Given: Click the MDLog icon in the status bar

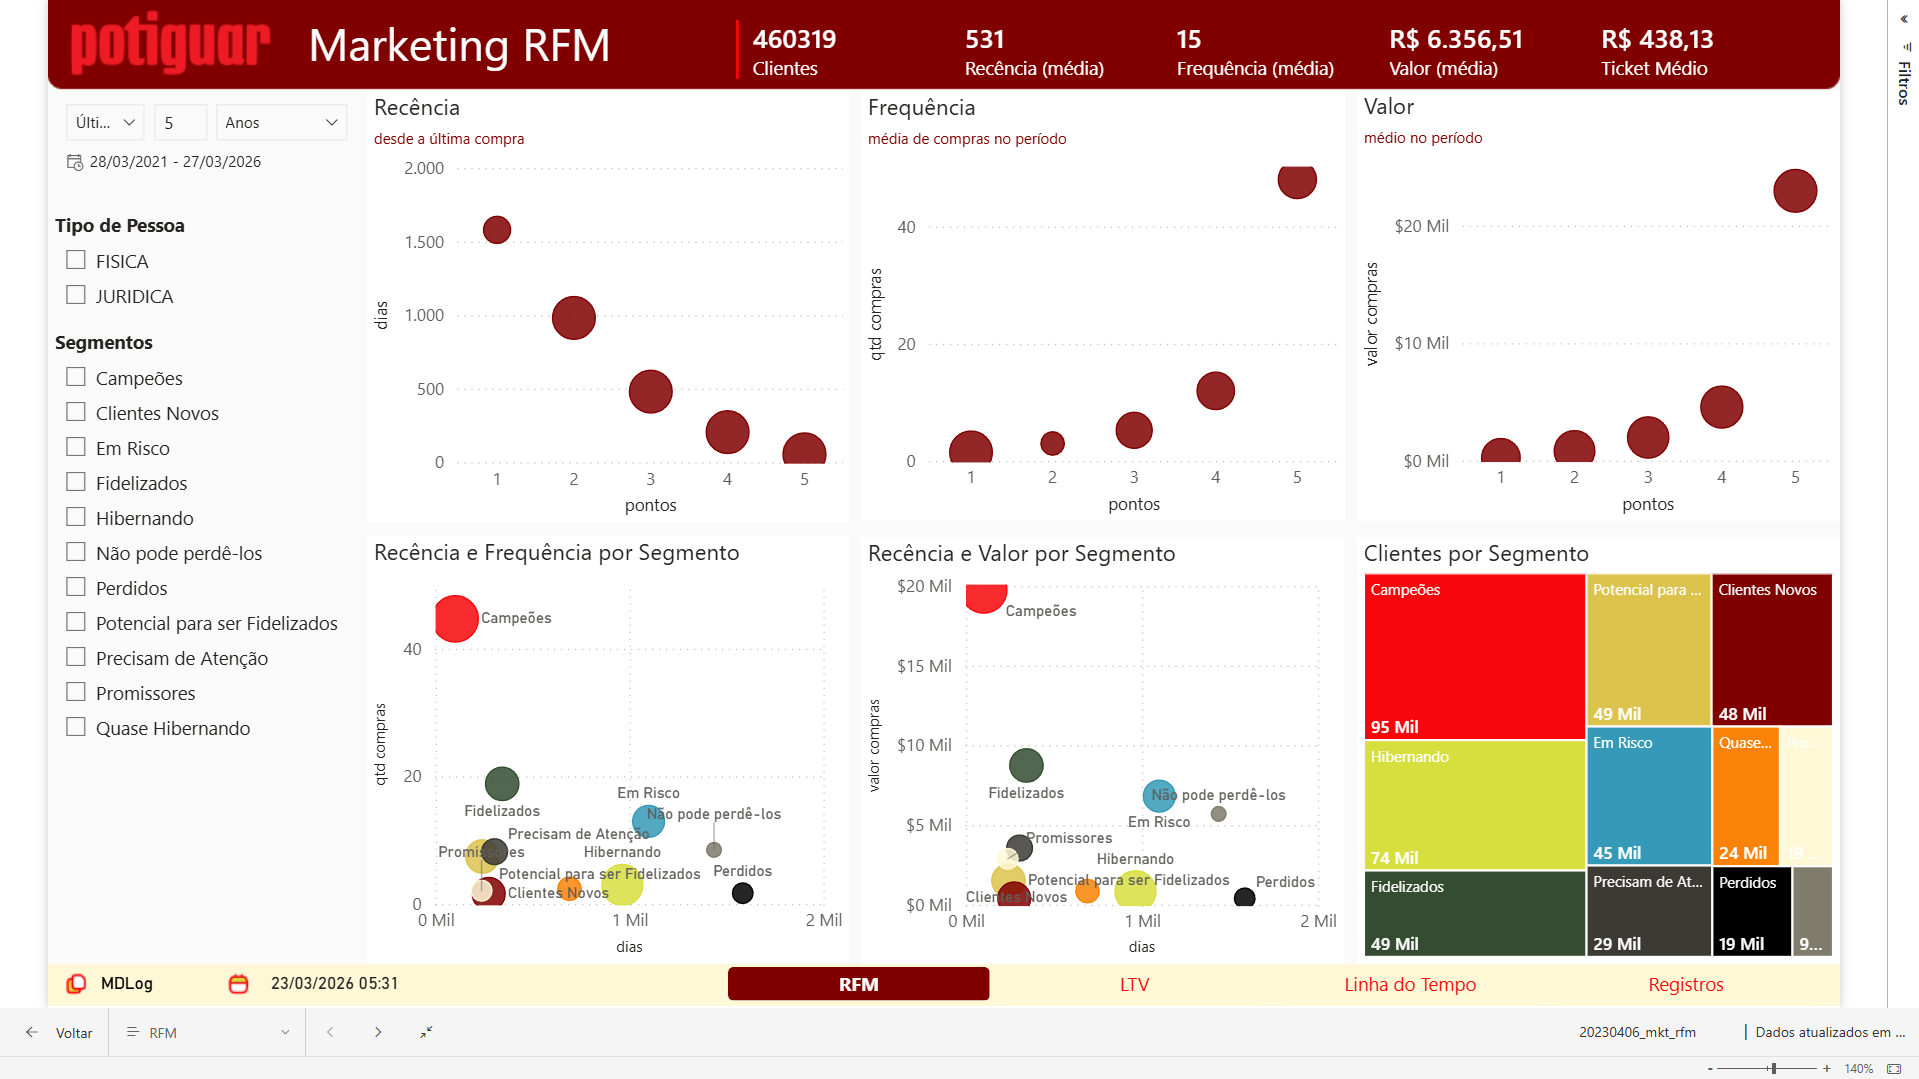Looking at the screenshot, I should [76, 984].
